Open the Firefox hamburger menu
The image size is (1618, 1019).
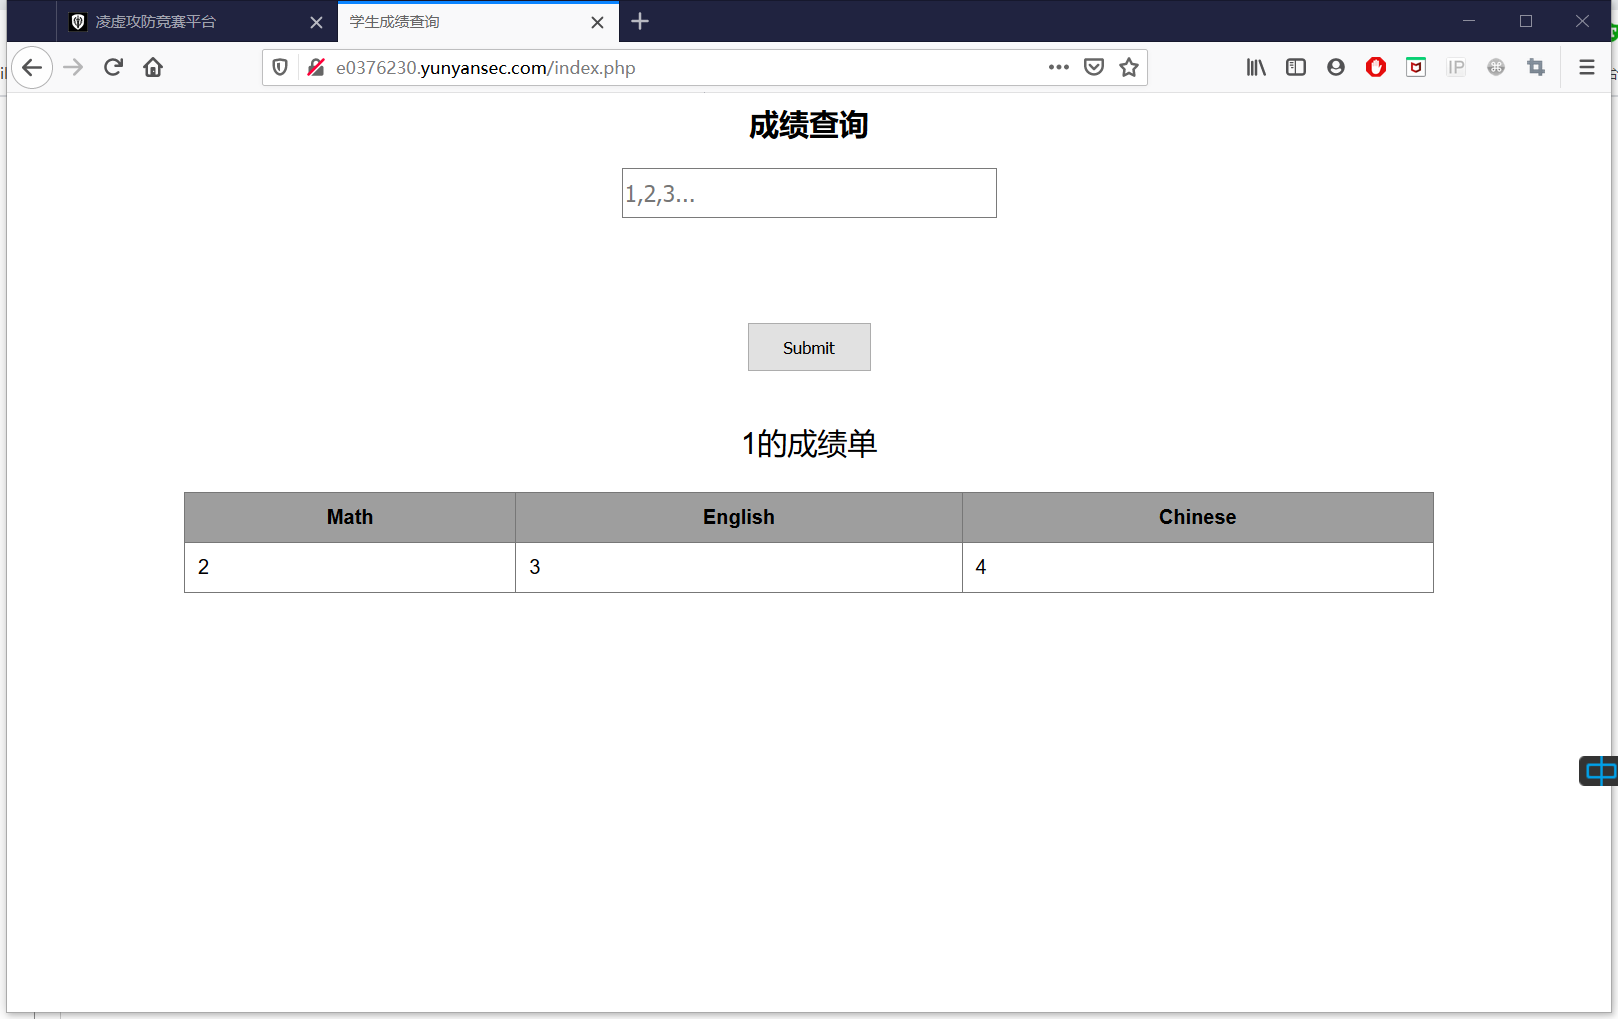pyautogui.click(x=1587, y=67)
